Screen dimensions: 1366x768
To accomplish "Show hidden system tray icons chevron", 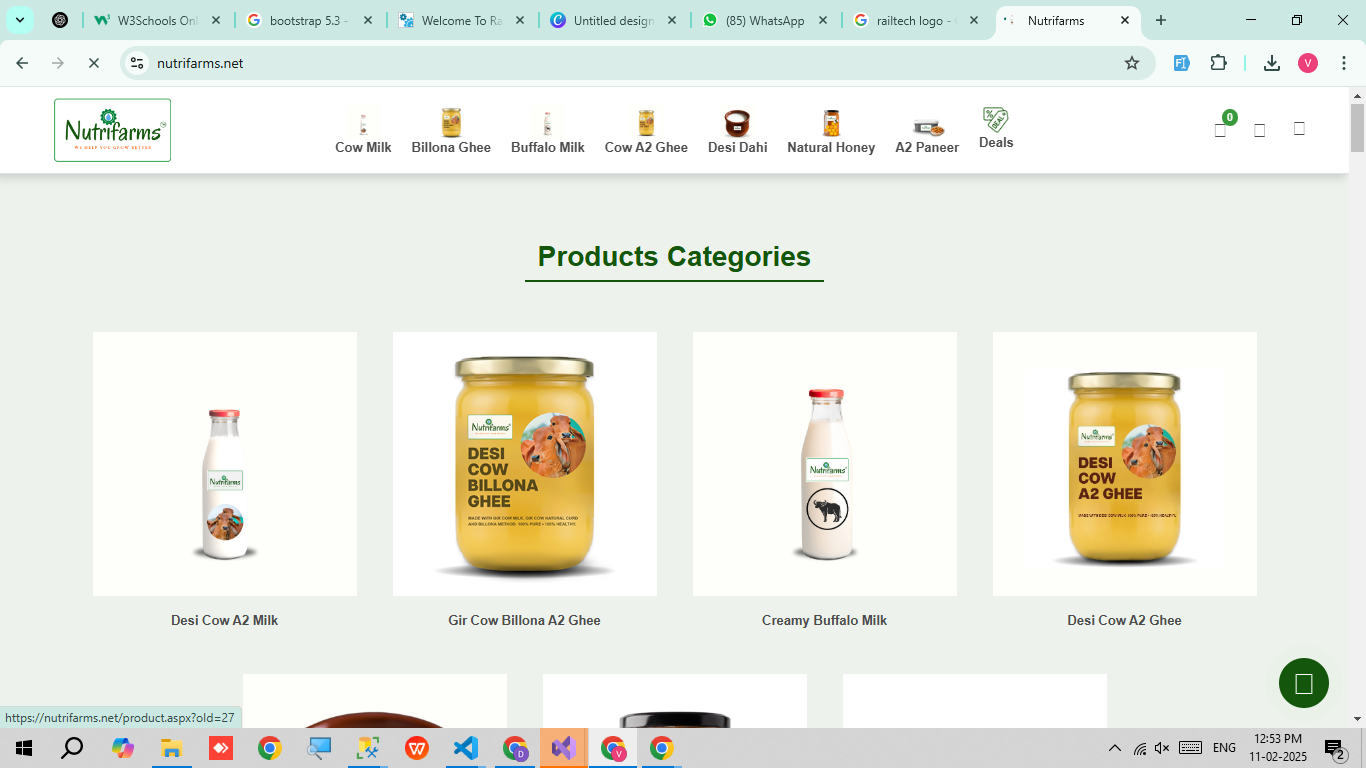I will click(x=1114, y=748).
